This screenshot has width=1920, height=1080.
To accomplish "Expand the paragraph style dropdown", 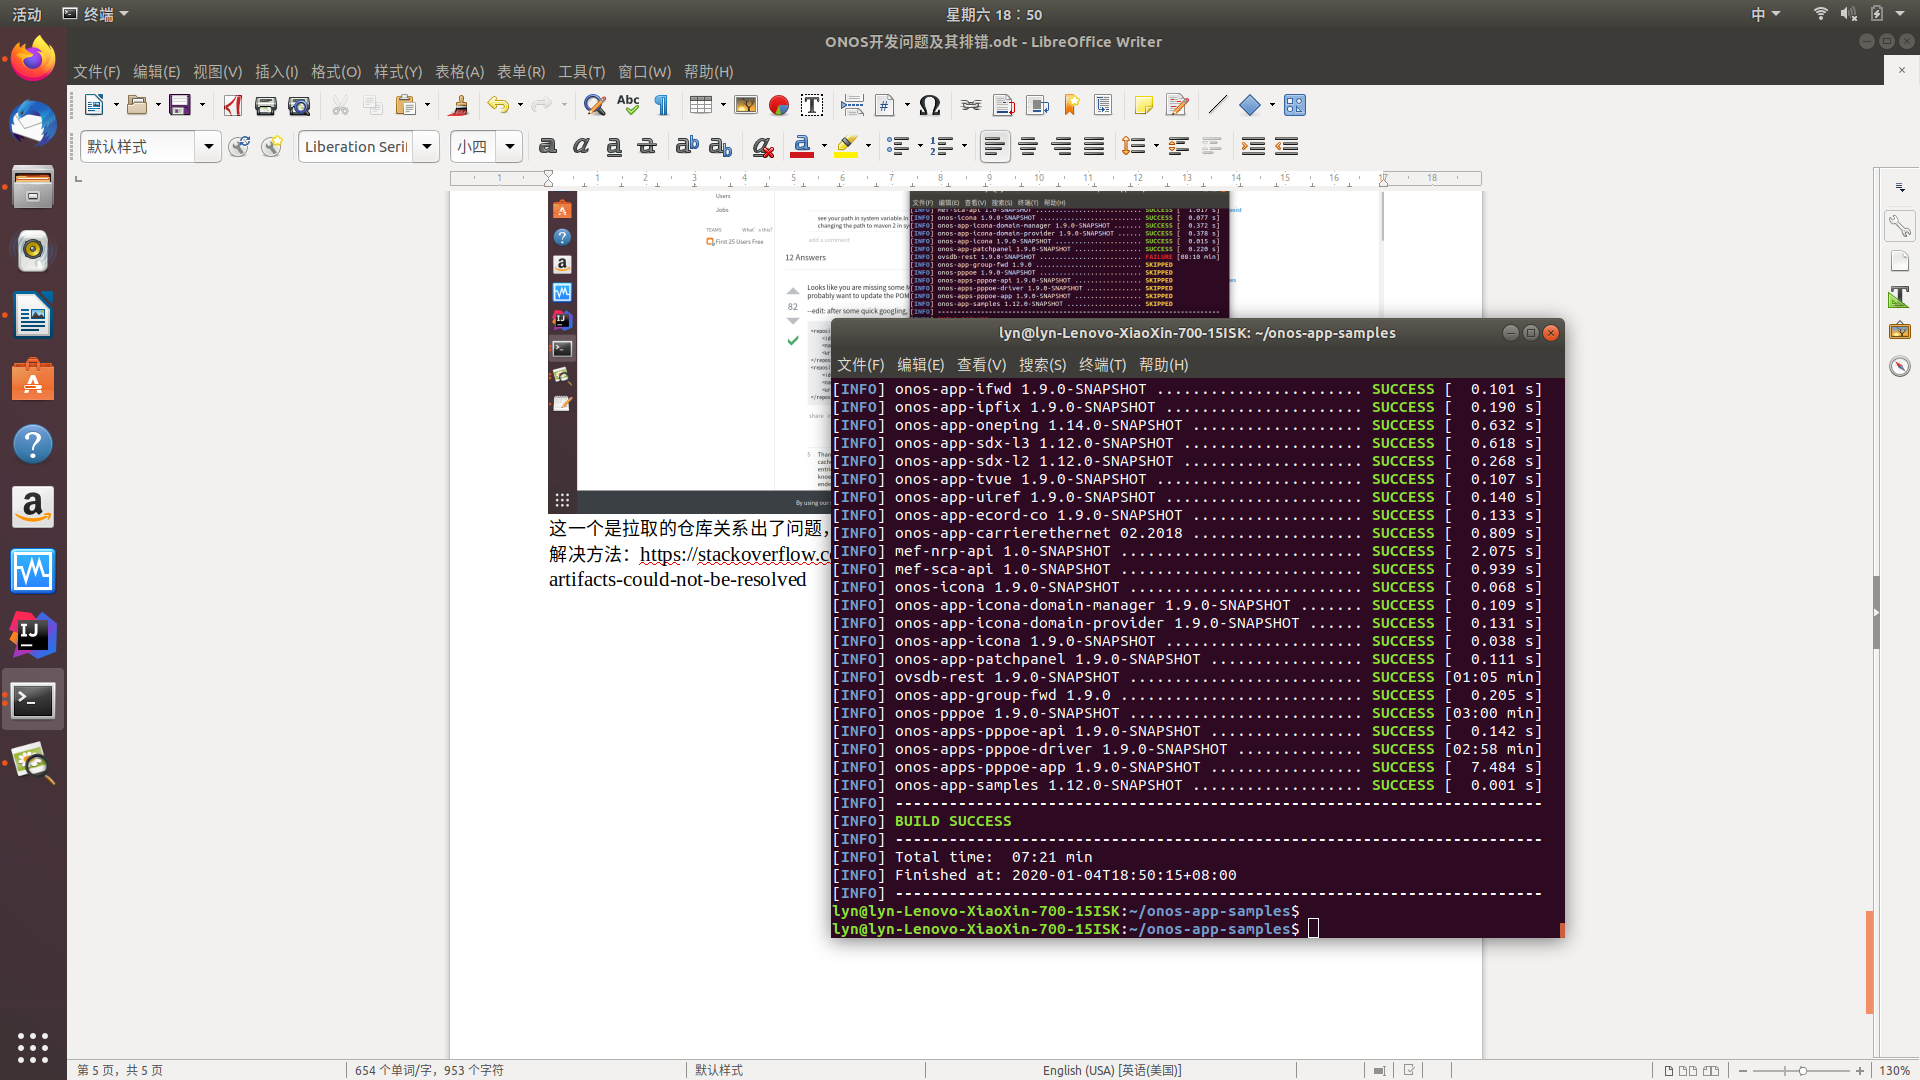I will [x=208, y=146].
